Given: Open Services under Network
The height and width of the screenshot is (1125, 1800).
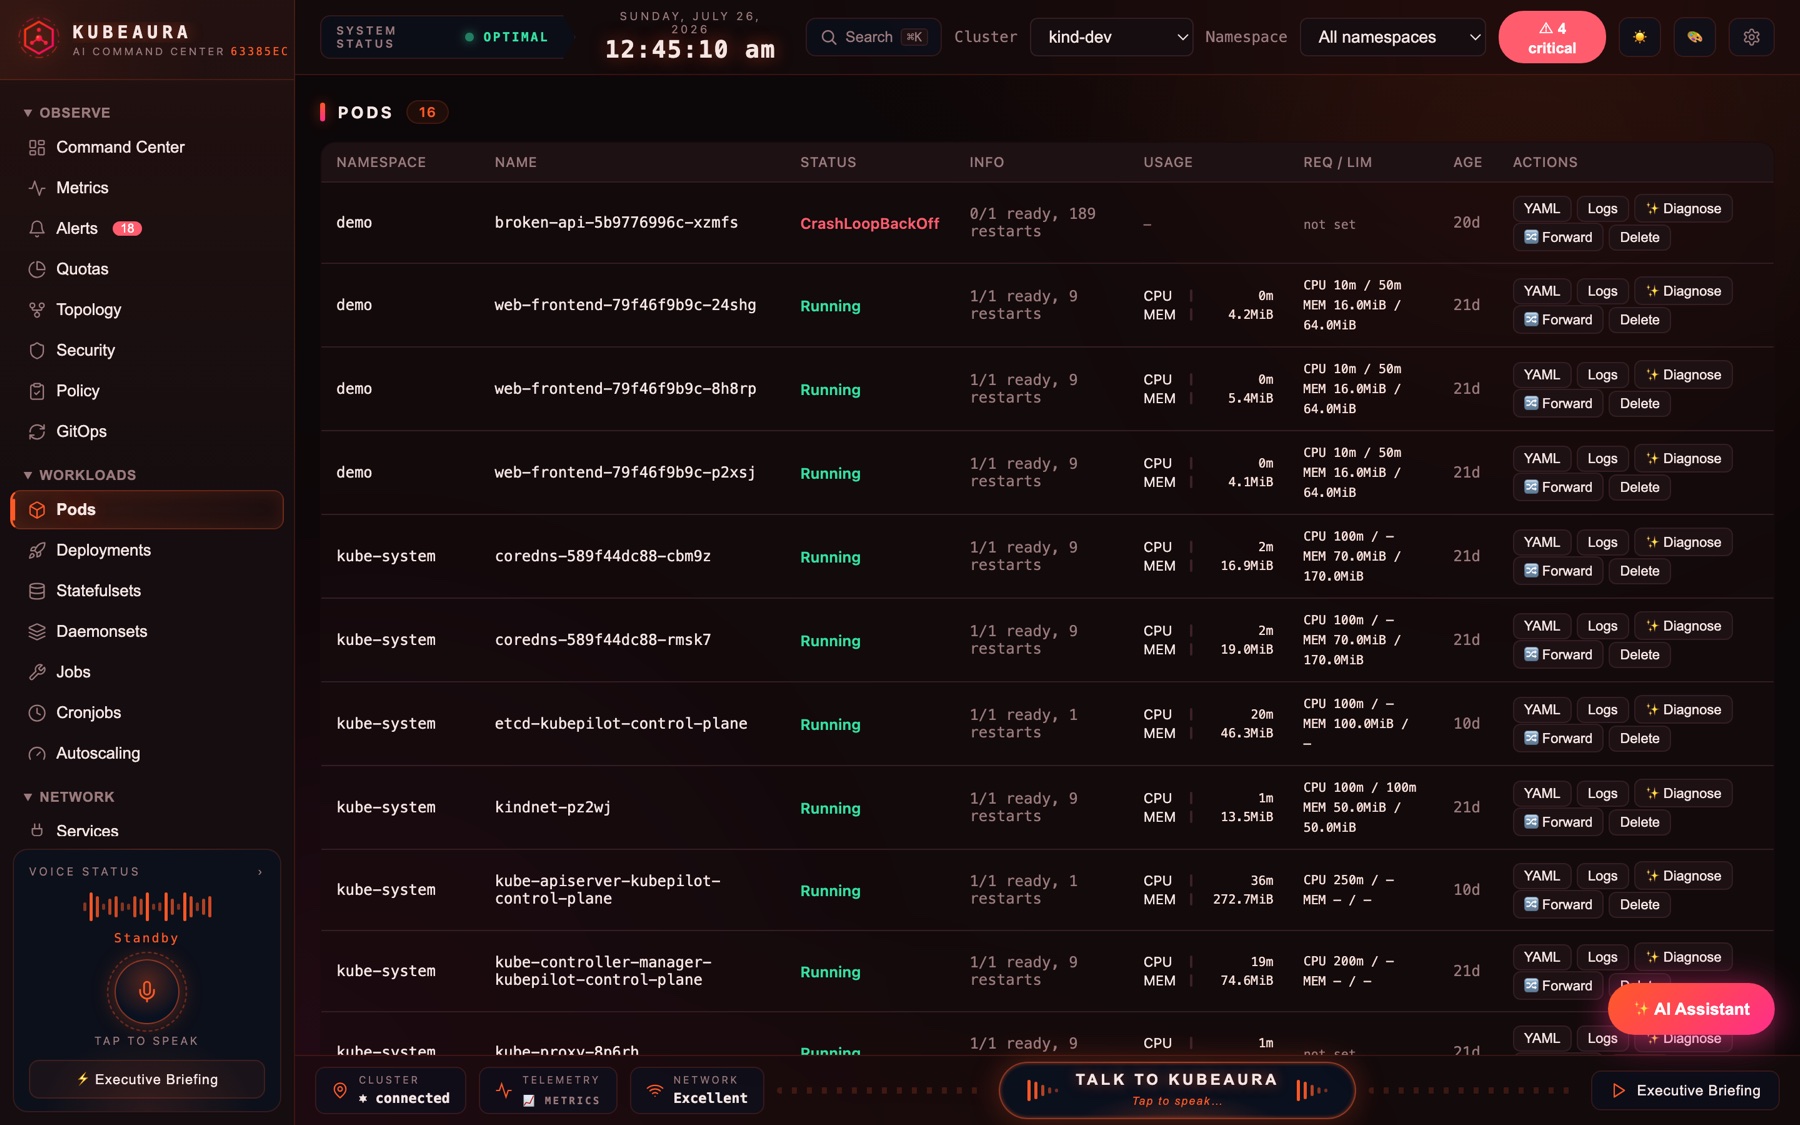Looking at the screenshot, I should [146, 831].
